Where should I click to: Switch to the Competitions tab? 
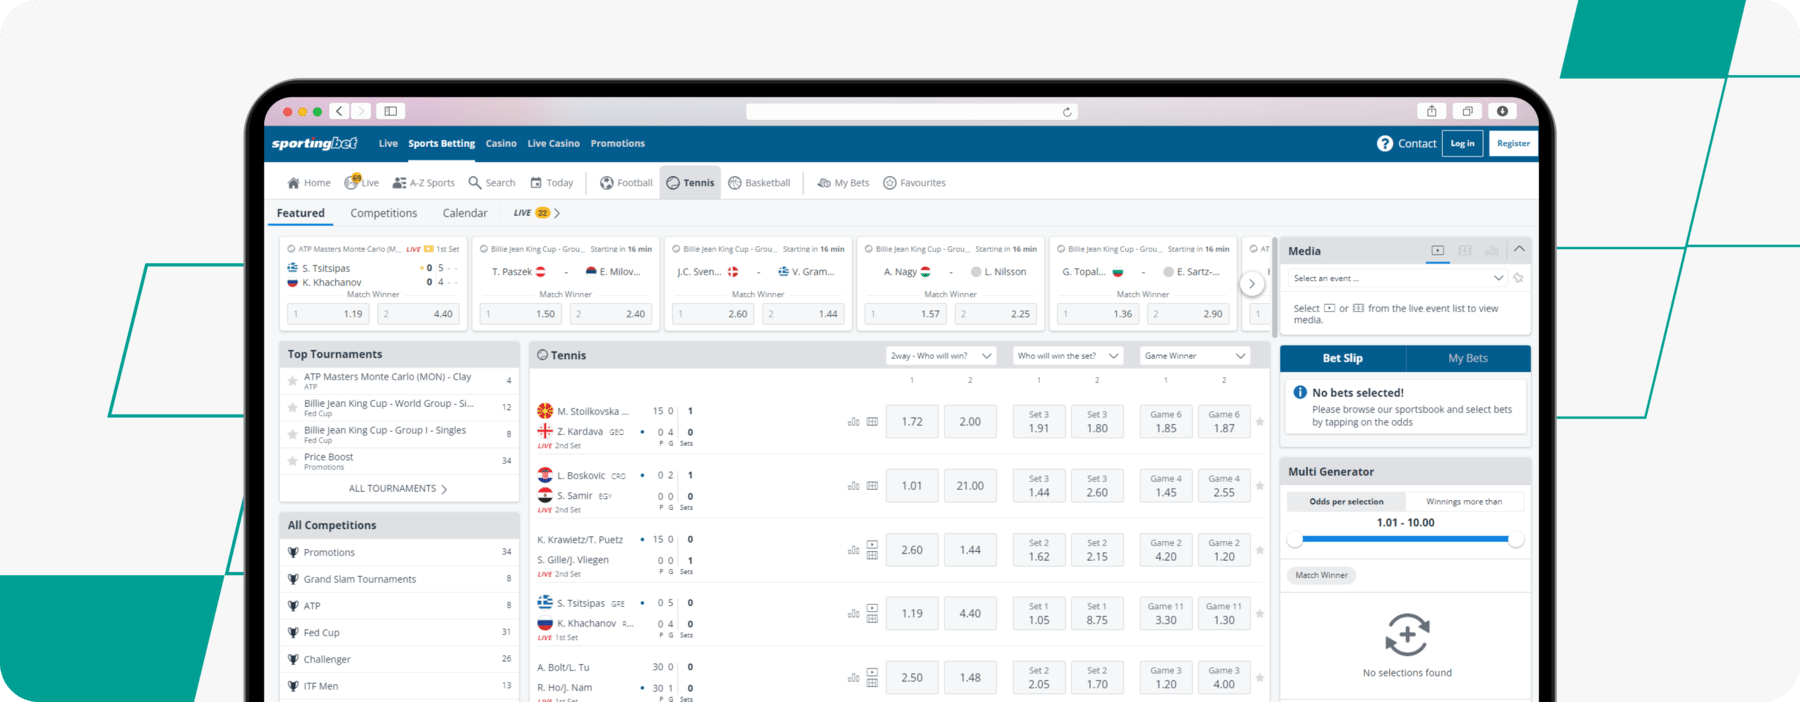click(383, 213)
